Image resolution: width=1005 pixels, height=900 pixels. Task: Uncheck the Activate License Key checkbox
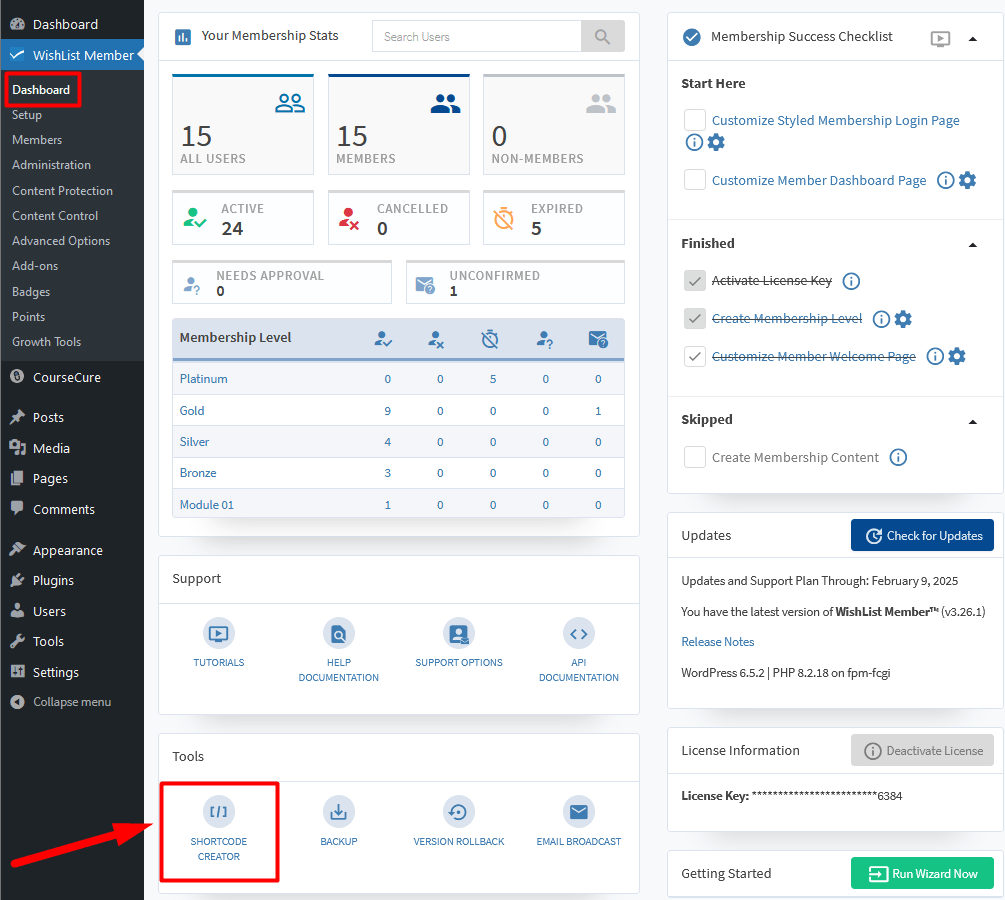(x=695, y=281)
